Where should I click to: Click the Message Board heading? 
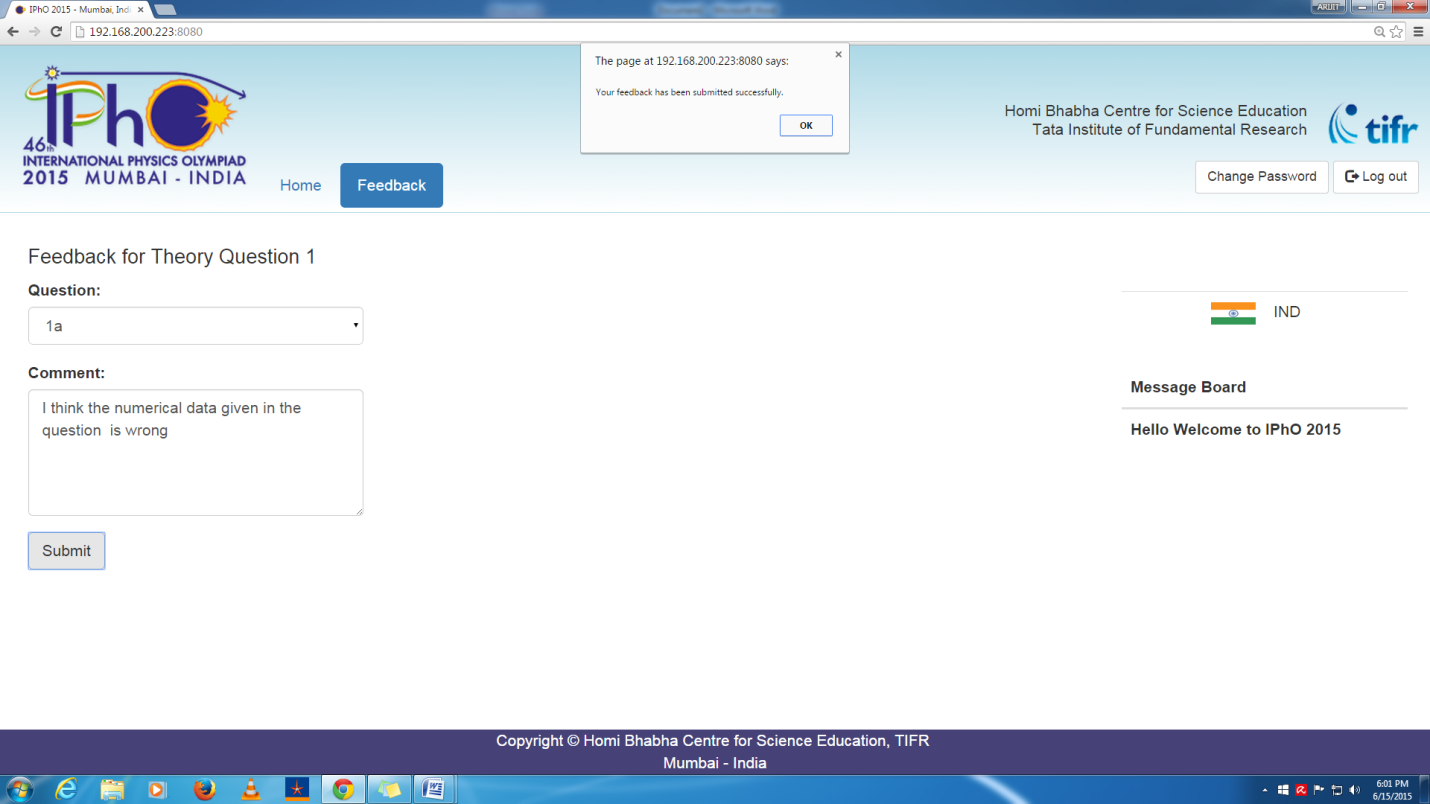tap(1188, 387)
